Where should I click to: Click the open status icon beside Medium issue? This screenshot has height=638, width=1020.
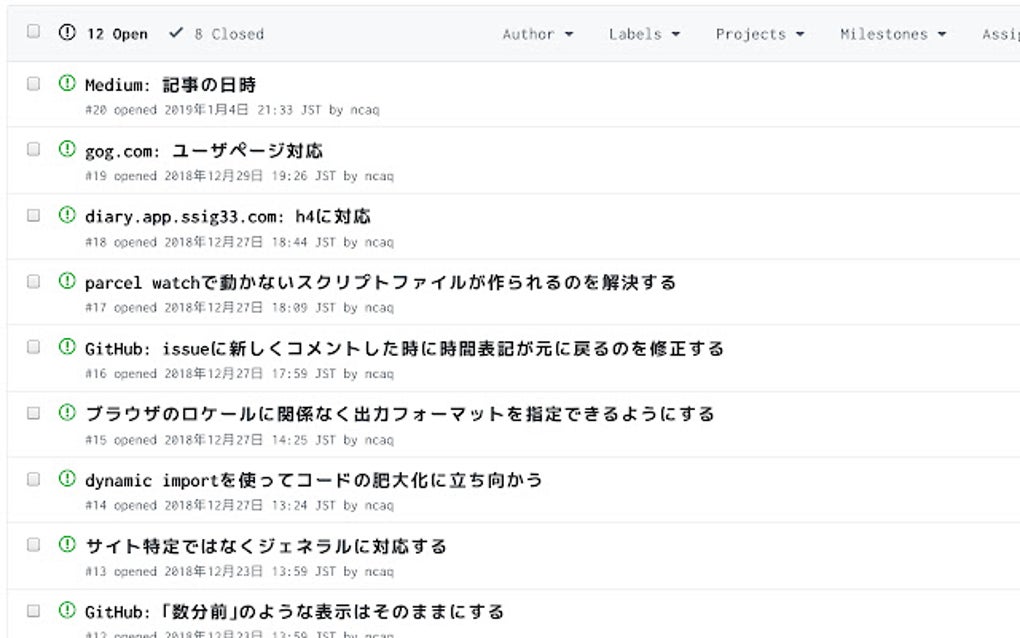66,84
